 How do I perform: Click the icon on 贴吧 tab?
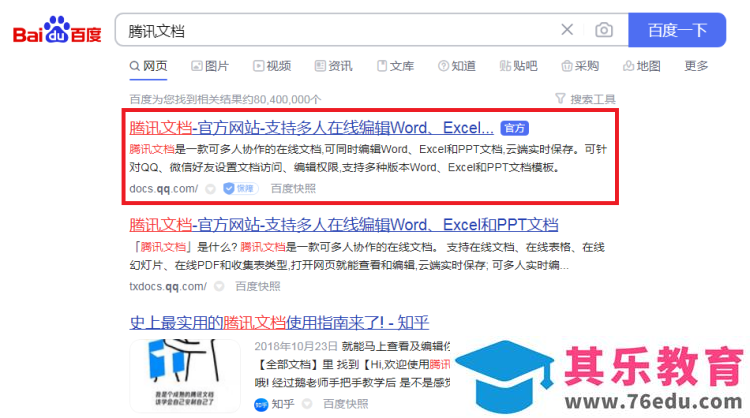pyautogui.click(x=505, y=66)
